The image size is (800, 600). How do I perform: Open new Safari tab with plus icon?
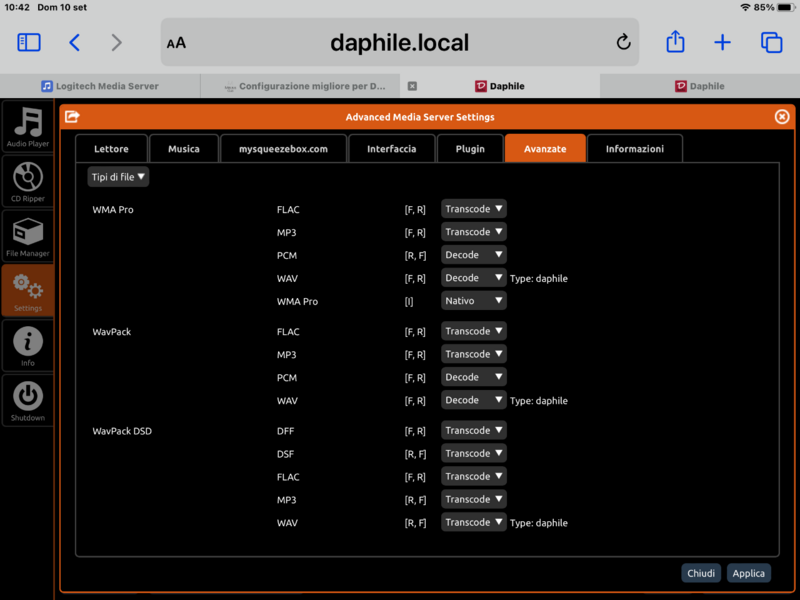tap(722, 42)
